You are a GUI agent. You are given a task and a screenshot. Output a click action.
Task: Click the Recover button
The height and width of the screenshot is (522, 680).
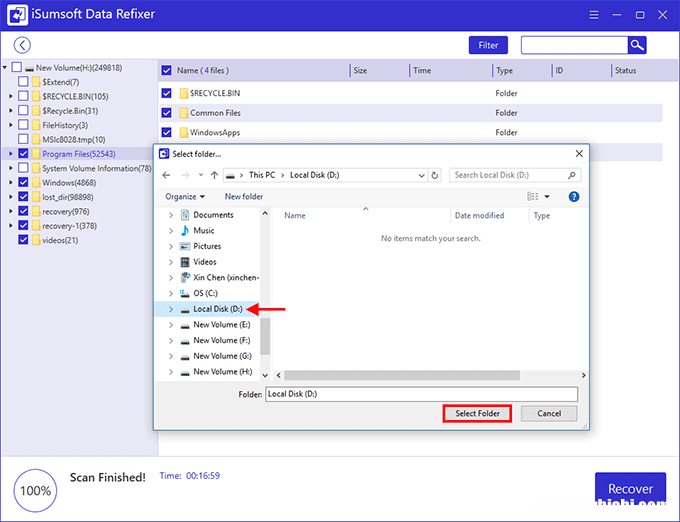pyautogui.click(x=630, y=489)
